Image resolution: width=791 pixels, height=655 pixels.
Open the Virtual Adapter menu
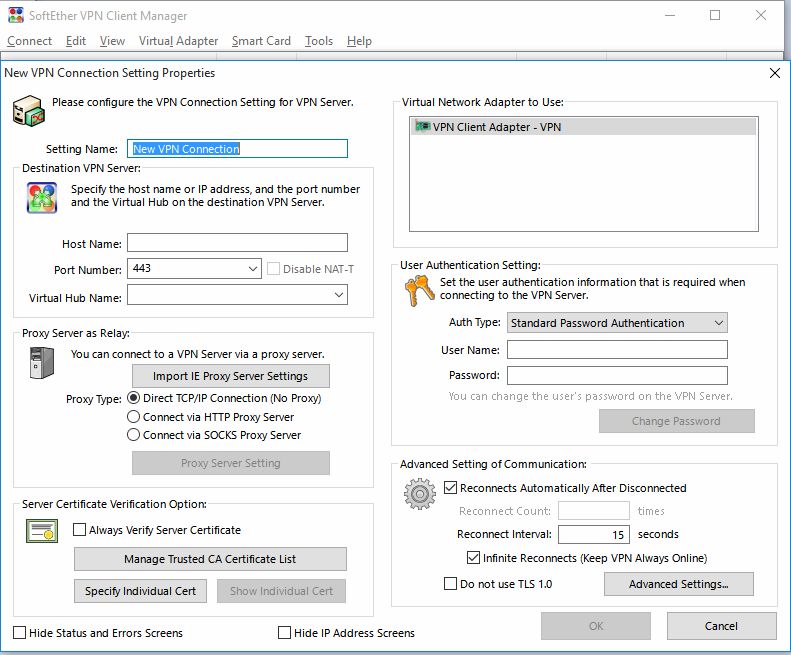(178, 41)
